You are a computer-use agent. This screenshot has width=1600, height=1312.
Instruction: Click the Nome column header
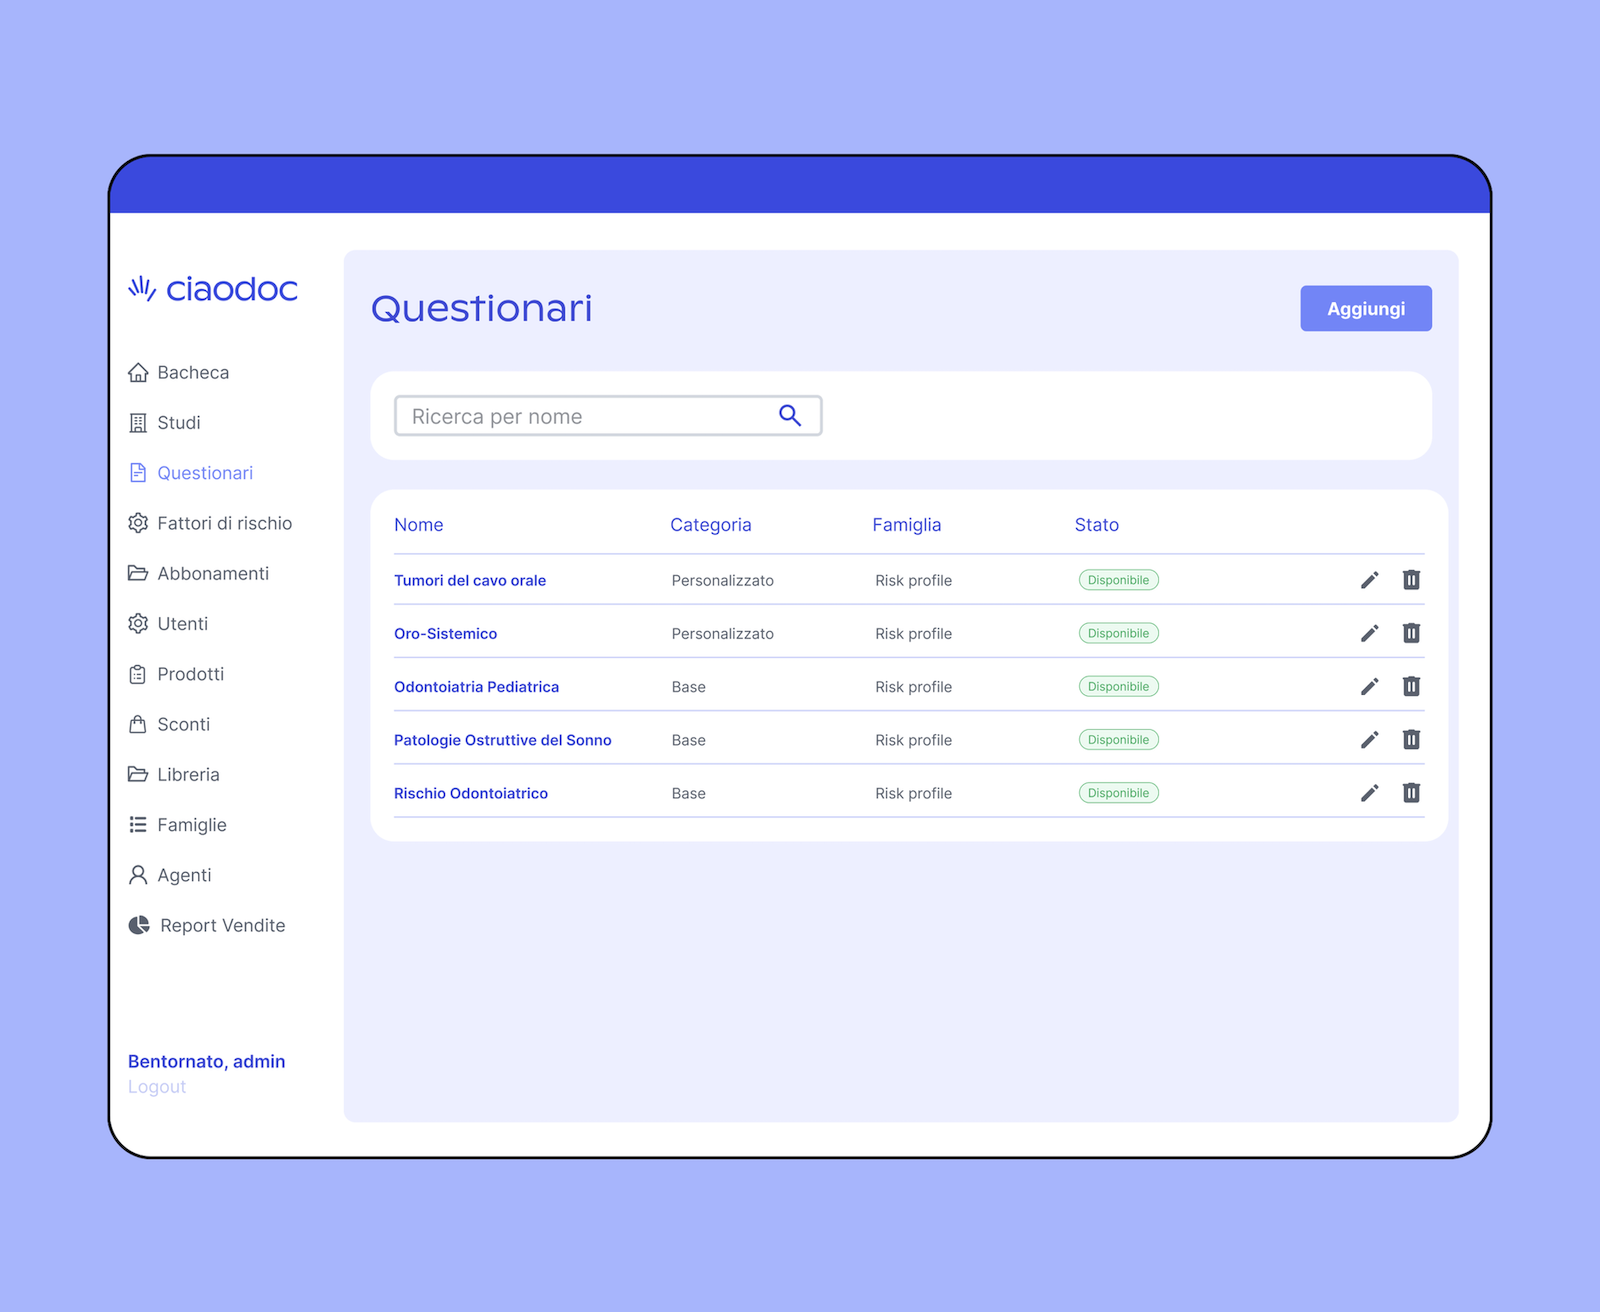click(x=418, y=525)
